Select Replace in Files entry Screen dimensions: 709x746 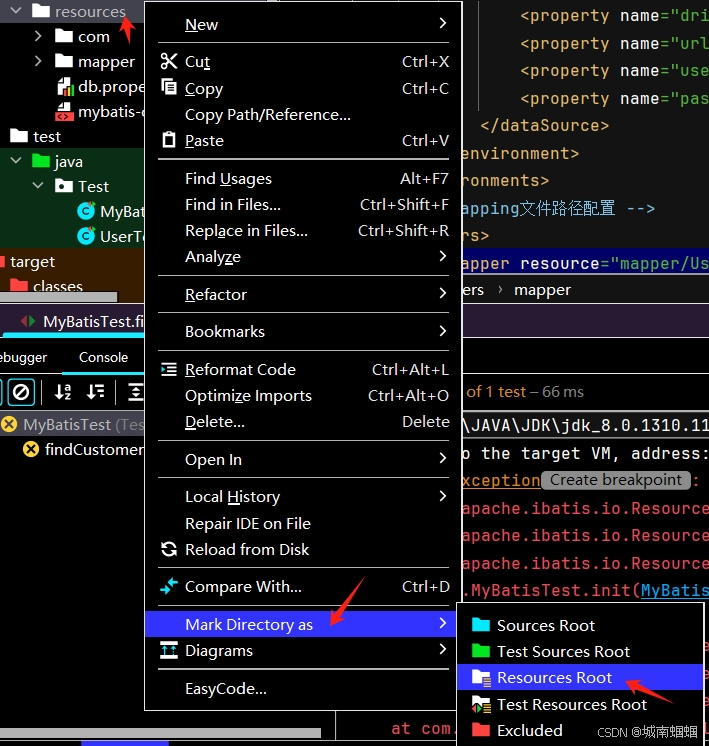(303, 230)
